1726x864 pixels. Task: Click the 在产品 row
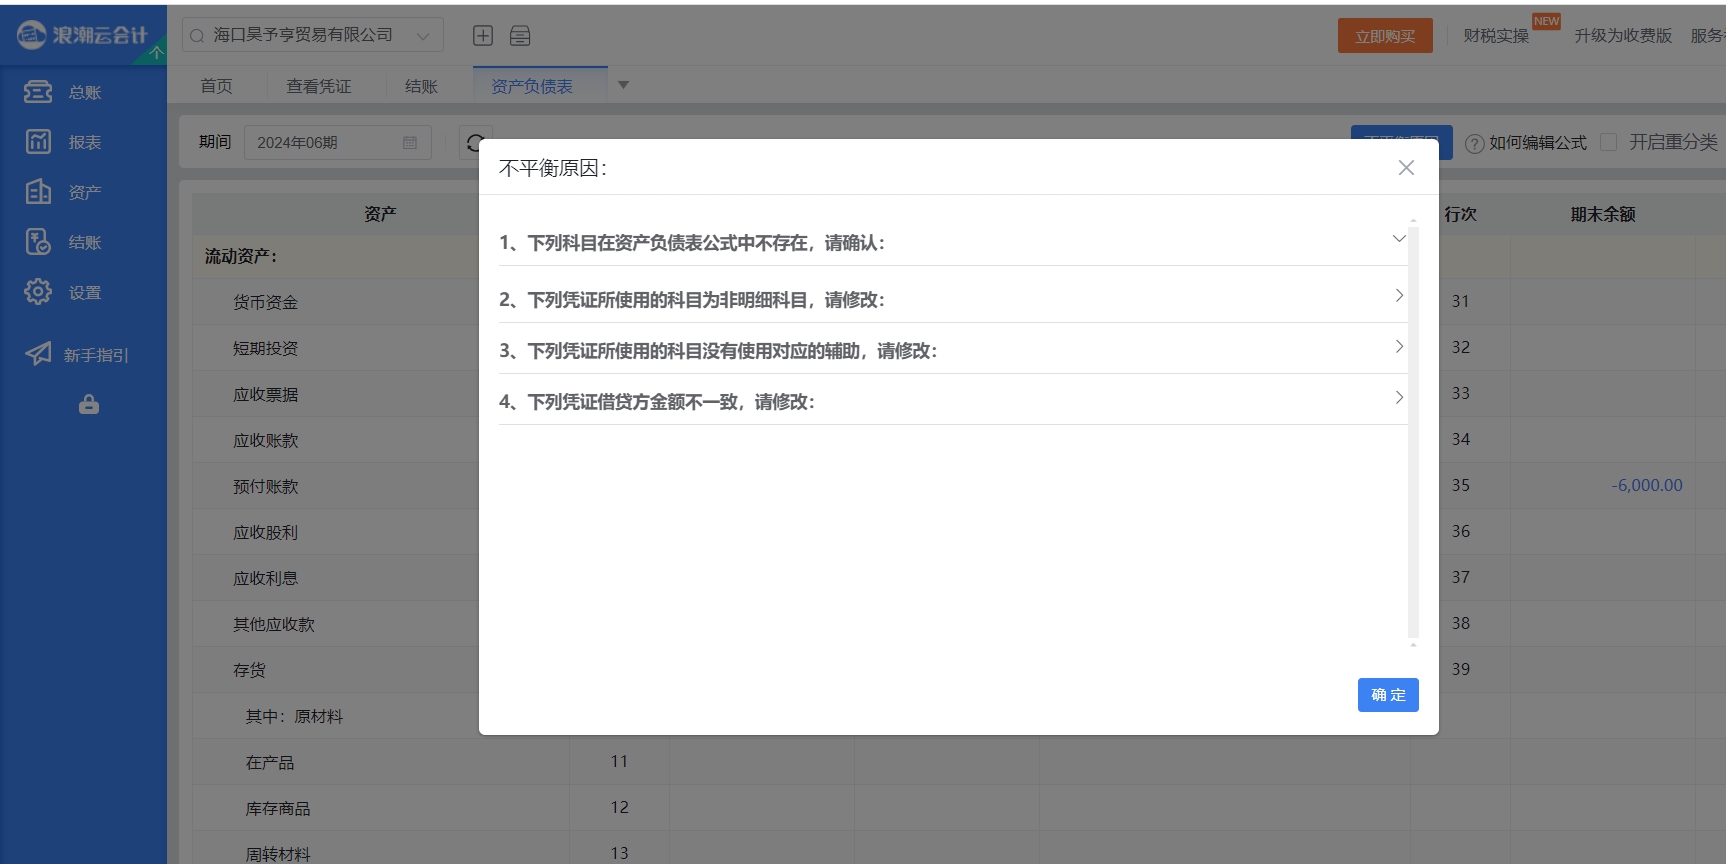[x=270, y=762]
